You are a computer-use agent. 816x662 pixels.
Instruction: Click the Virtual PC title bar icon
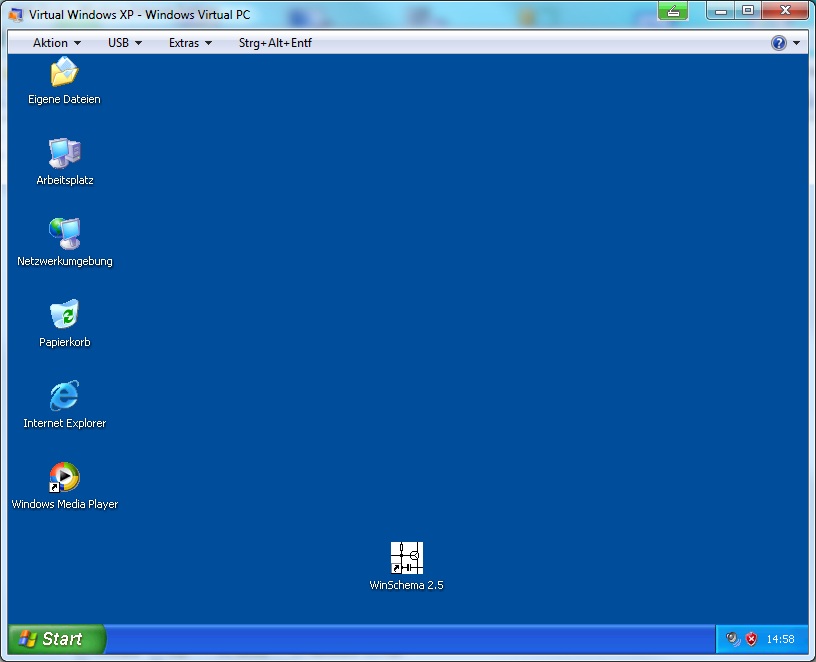[x=16, y=14]
